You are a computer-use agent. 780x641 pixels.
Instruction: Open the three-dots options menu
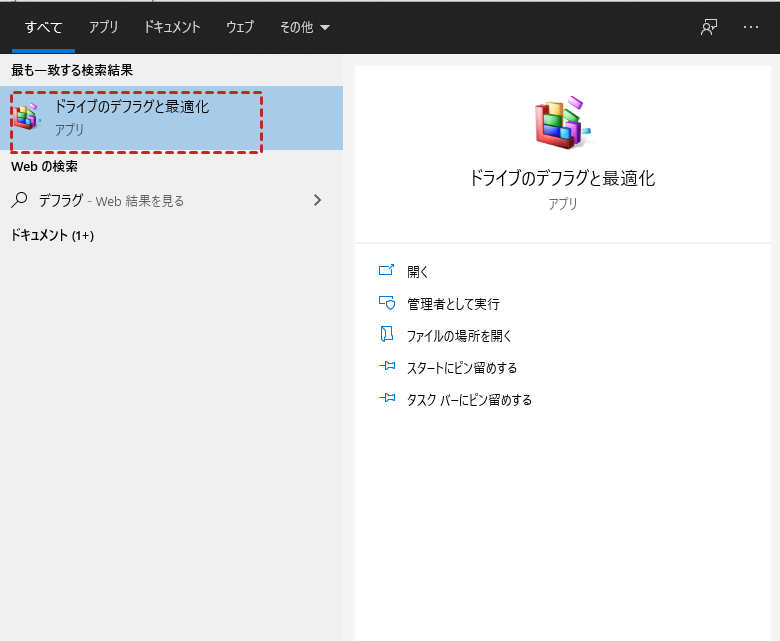click(751, 27)
